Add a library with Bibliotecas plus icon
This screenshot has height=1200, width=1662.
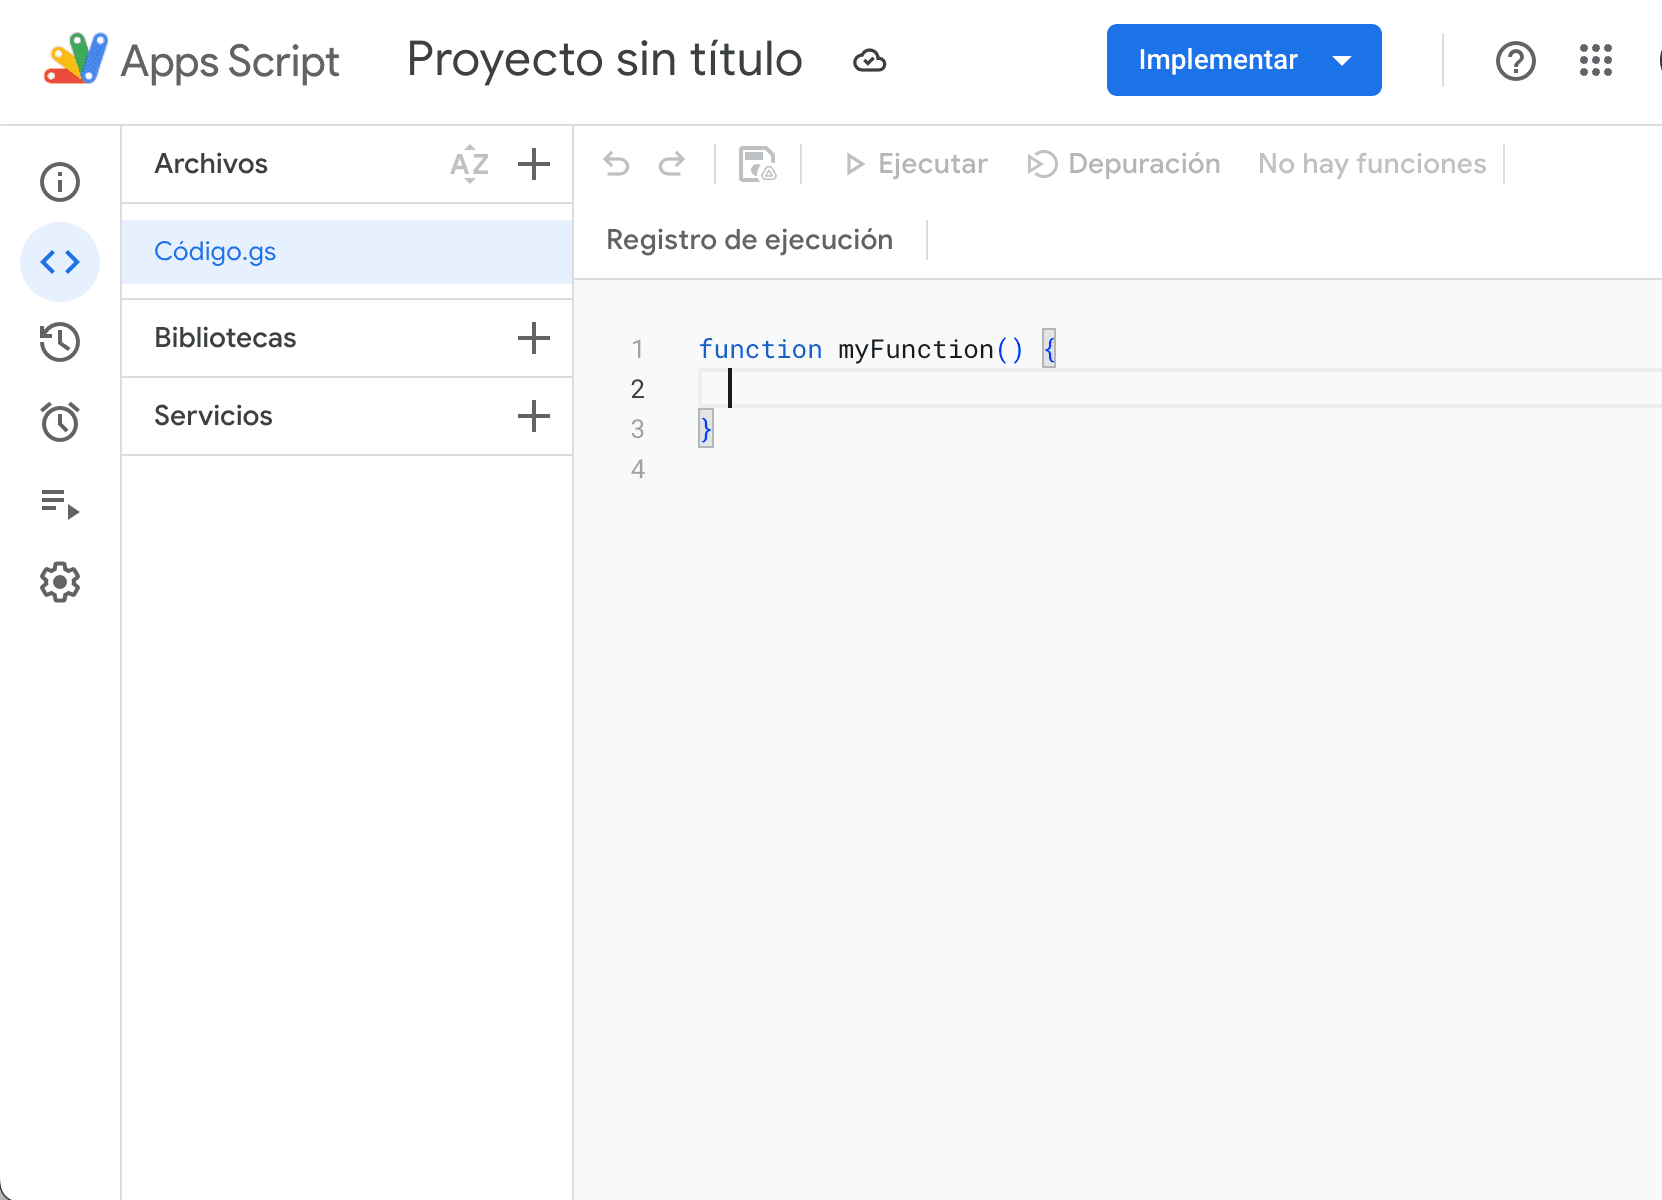534,338
